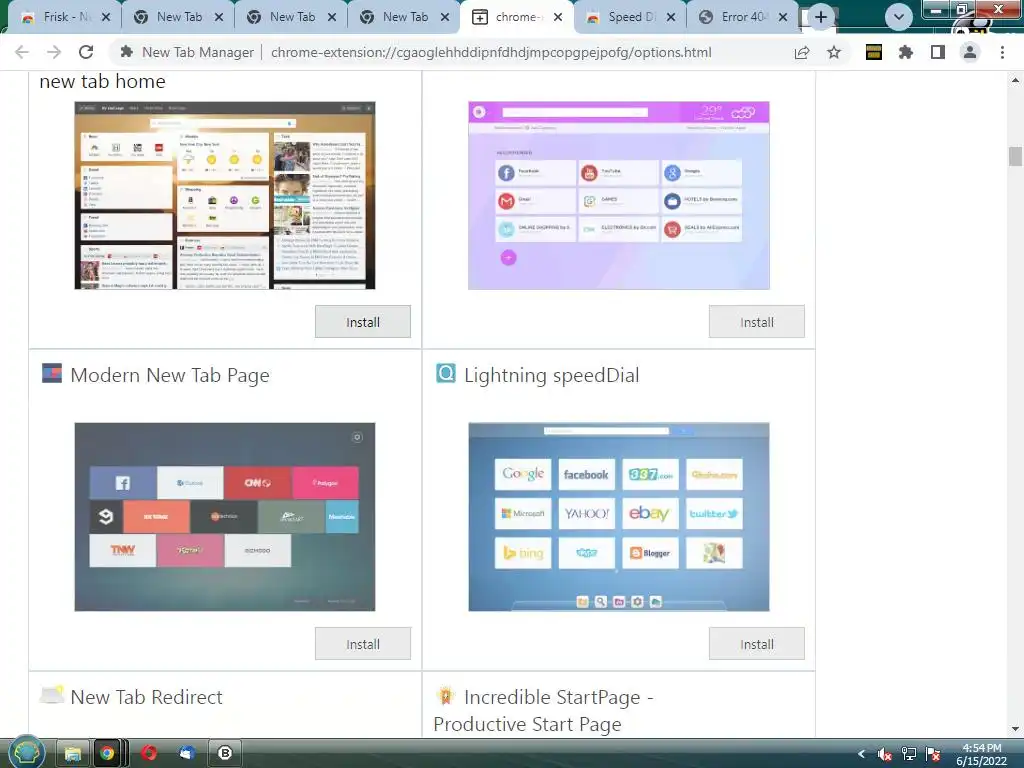Close the Speed Dial tab

tap(671, 17)
